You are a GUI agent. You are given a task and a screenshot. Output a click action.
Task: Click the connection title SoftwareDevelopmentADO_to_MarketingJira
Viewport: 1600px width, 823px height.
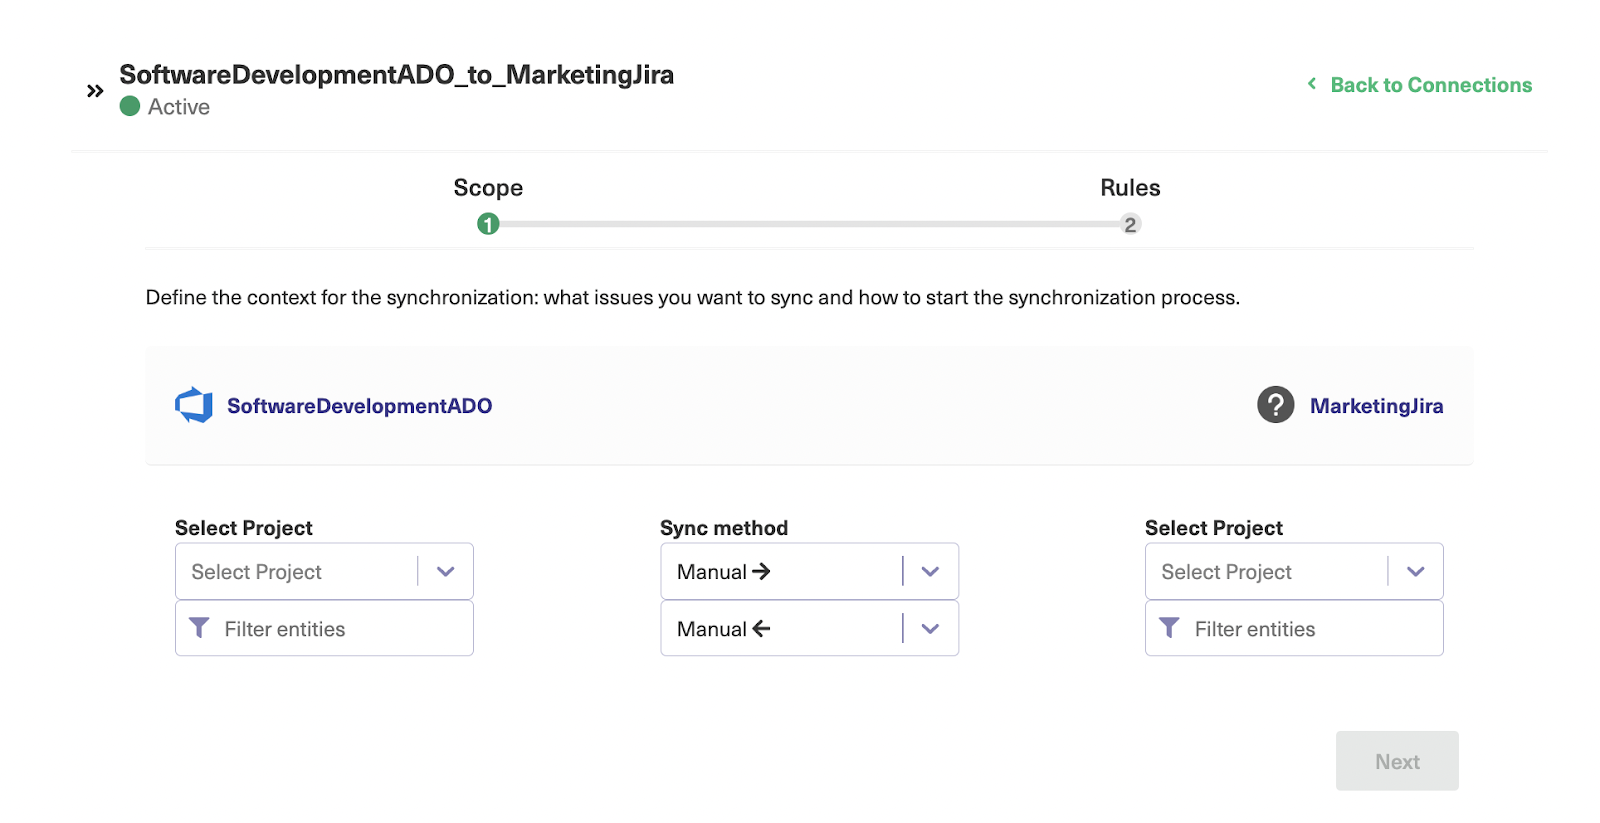pyautogui.click(x=396, y=75)
